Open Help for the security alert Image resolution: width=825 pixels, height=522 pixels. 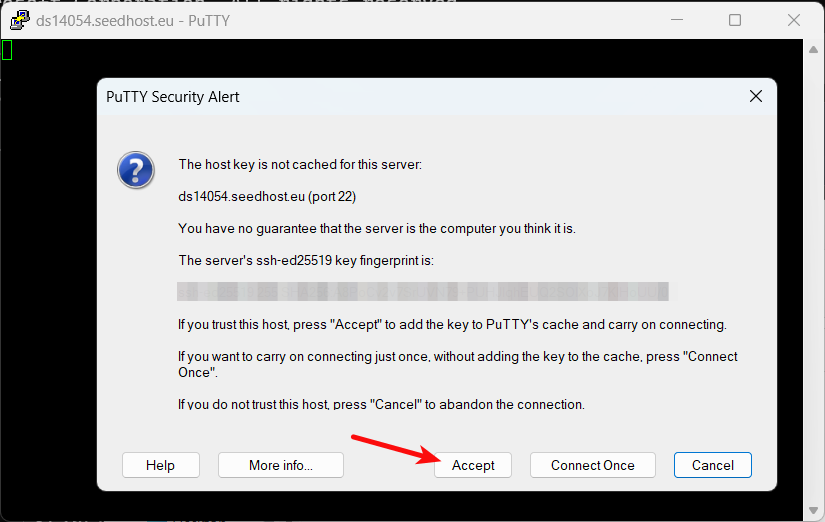coord(160,465)
